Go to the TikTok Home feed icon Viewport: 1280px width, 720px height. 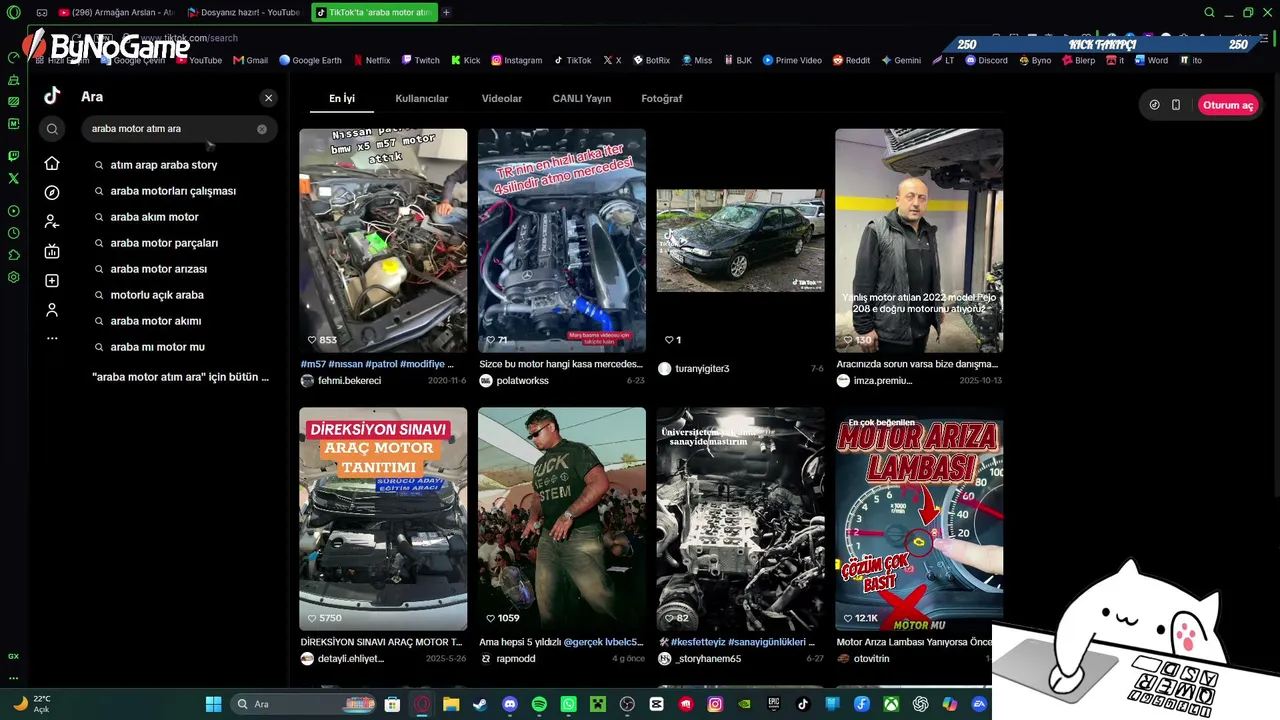pyautogui.click(x=52, y=163)
